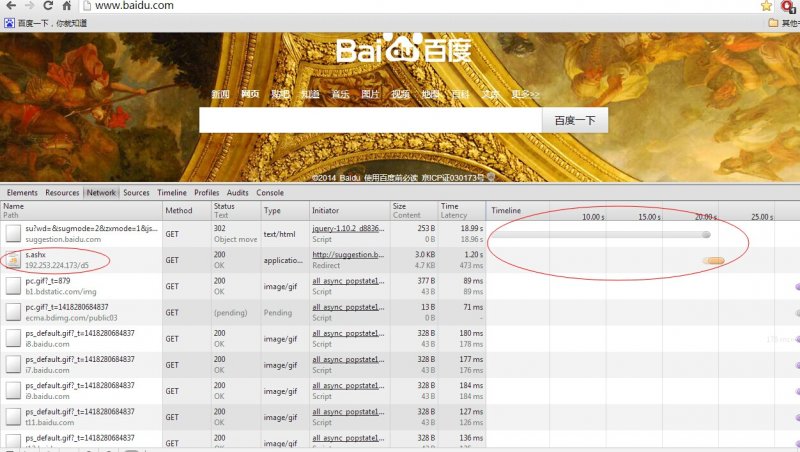Open the http://suggestion.b... initiator link

(348, 255)
